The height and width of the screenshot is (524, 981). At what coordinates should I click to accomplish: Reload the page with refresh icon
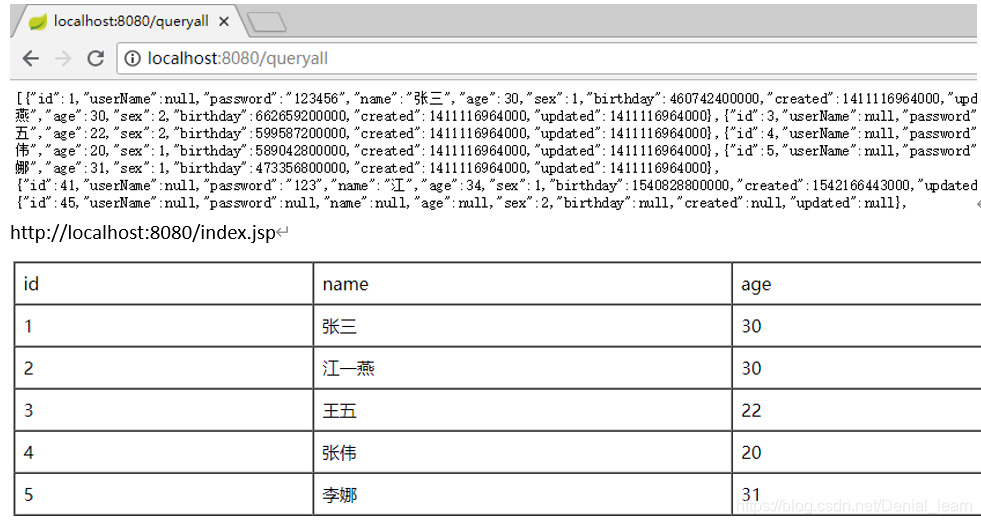(x=95, y=59)
